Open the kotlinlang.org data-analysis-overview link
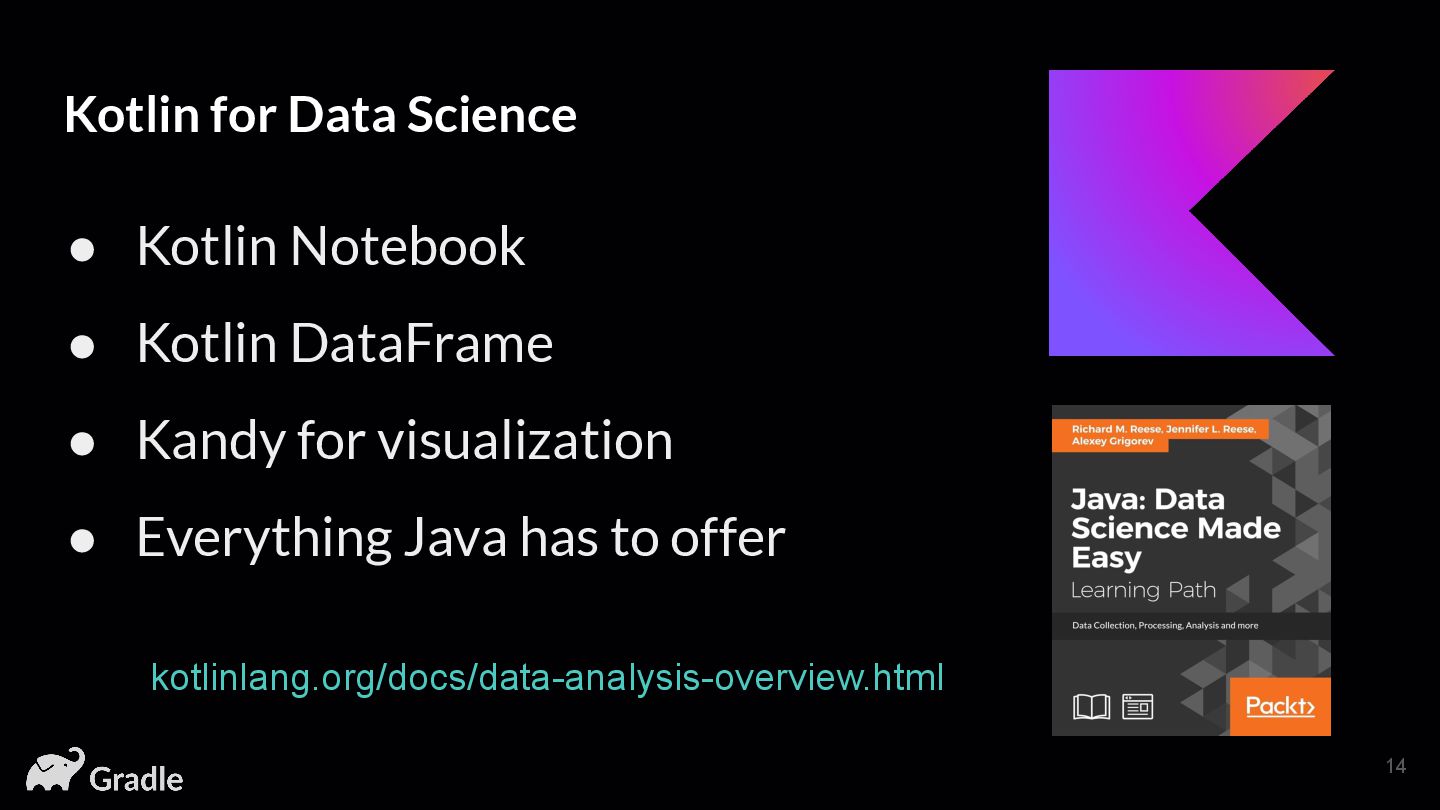This screenshot has width=1440, height=810. (547, 678)
